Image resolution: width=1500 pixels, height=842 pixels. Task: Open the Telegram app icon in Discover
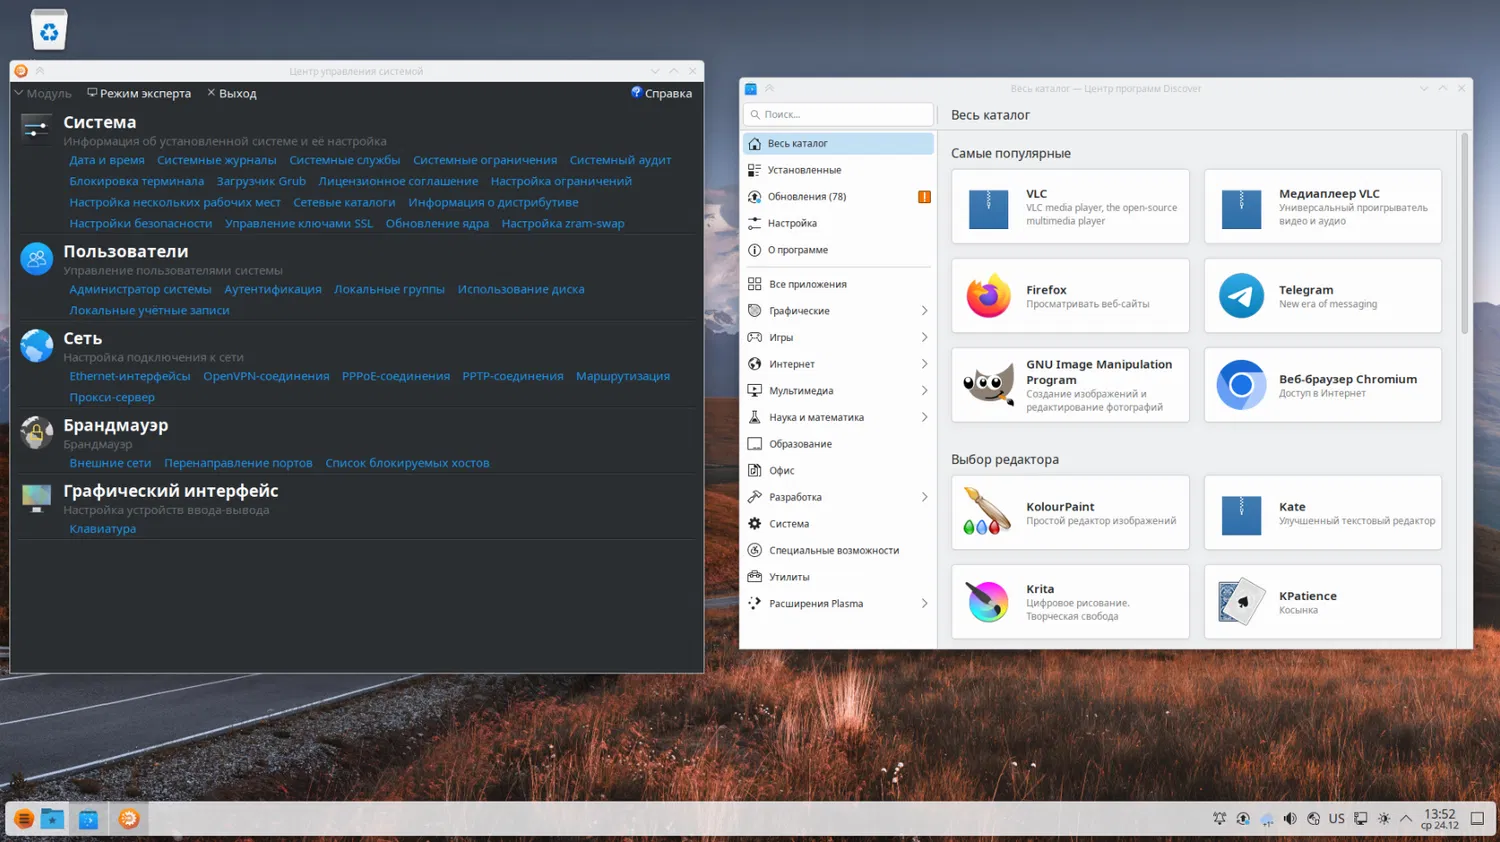1241,296
